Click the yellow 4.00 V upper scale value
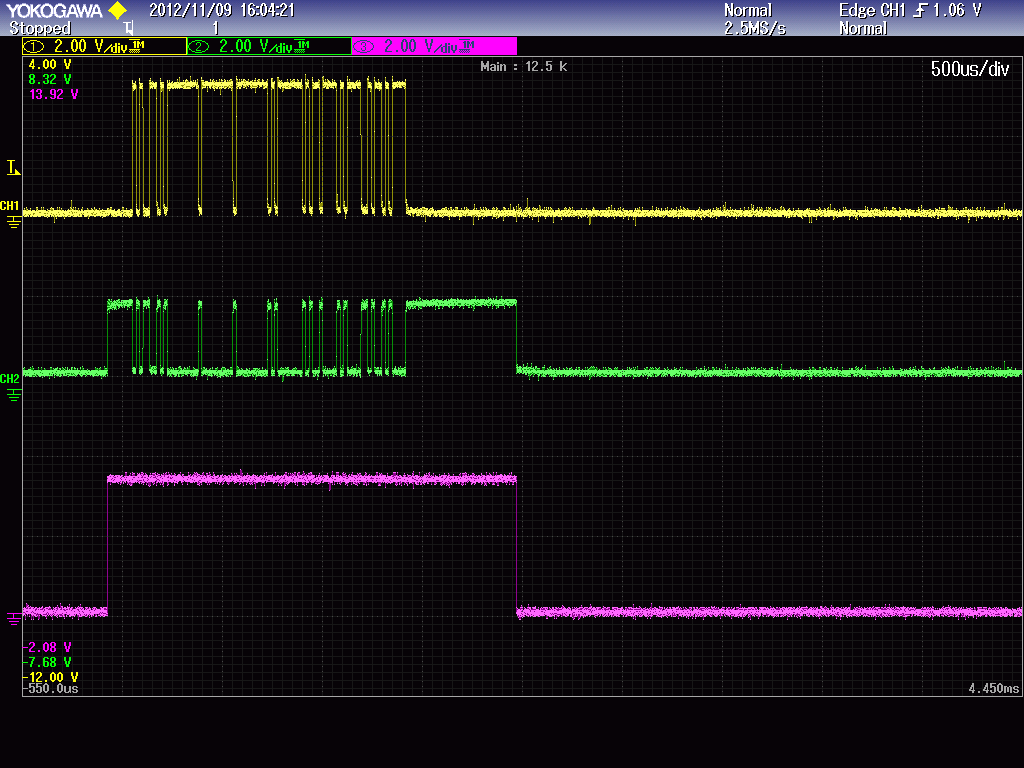Screen dimensions: 1024x768 (50, 65)
